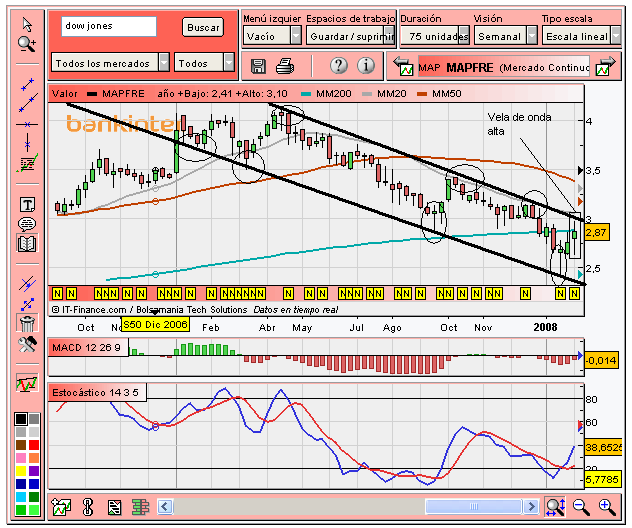Open 'Todos los mercados' dropdown
This screenshot has height=528, width=632.
[x=110, y=63]
